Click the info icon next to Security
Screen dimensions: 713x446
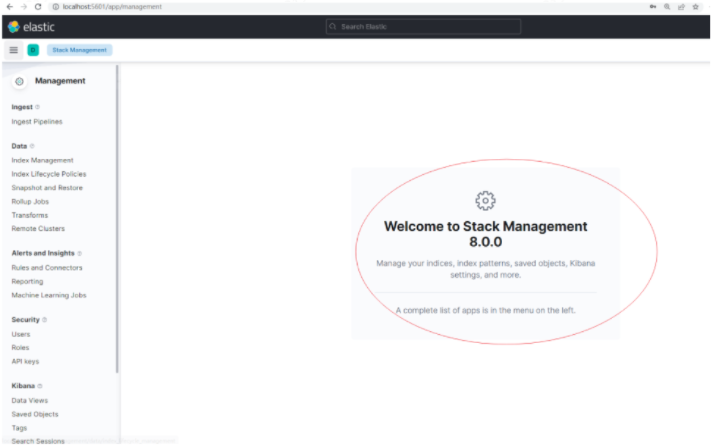pyautogui.click(x=45, y=320)
